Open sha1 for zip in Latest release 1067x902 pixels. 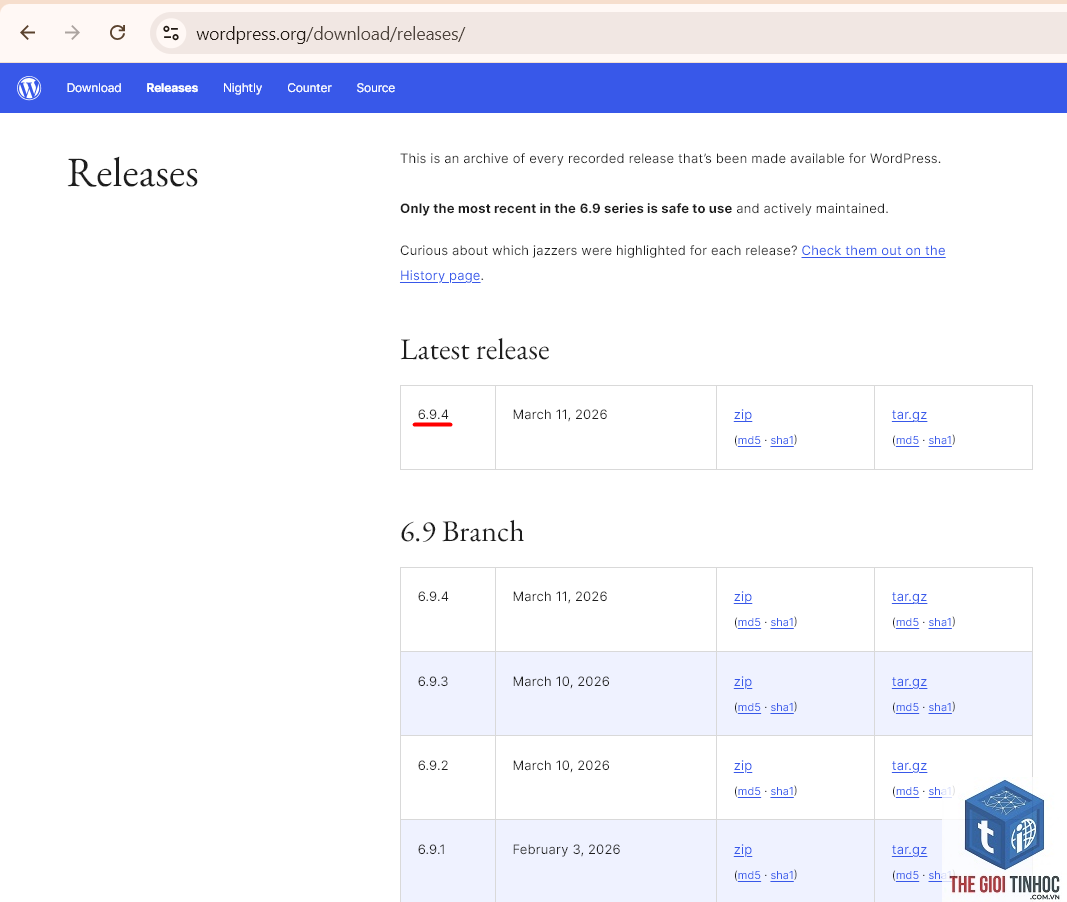coord(782,441)
